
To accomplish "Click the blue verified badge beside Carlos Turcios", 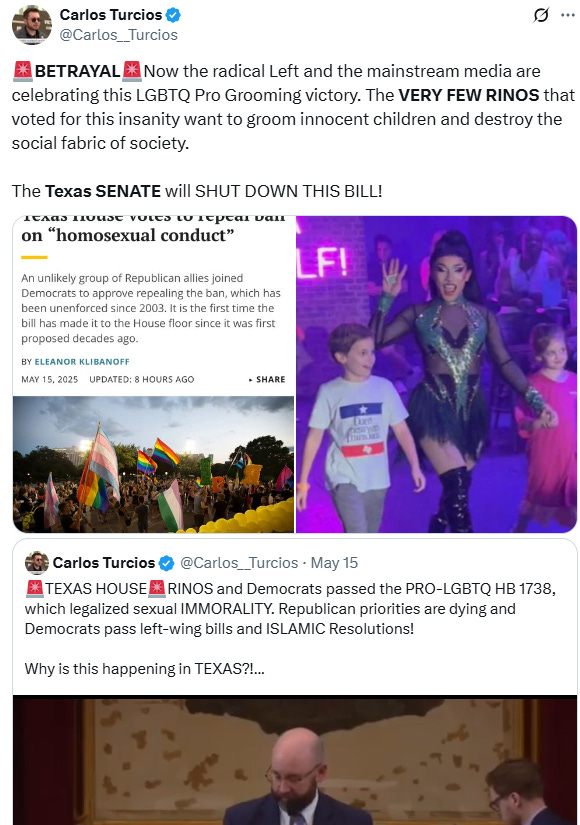I will coord(173,15).
